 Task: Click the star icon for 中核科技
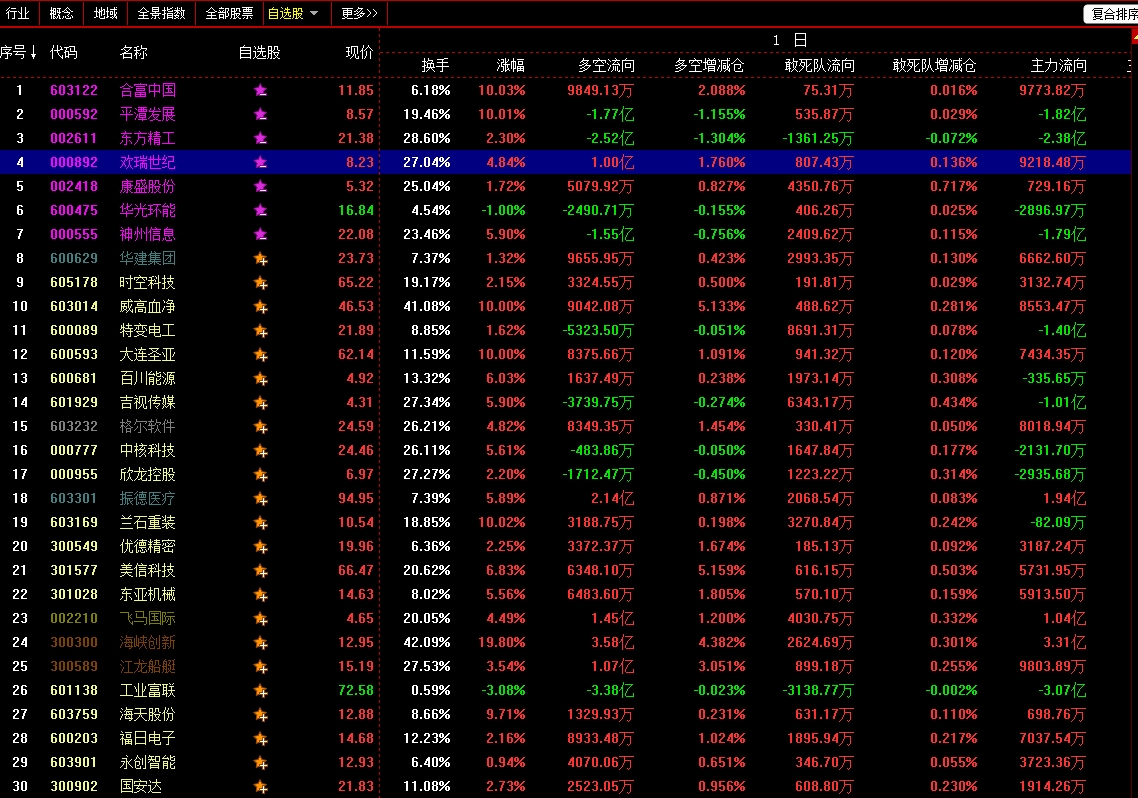coord(260,451)
